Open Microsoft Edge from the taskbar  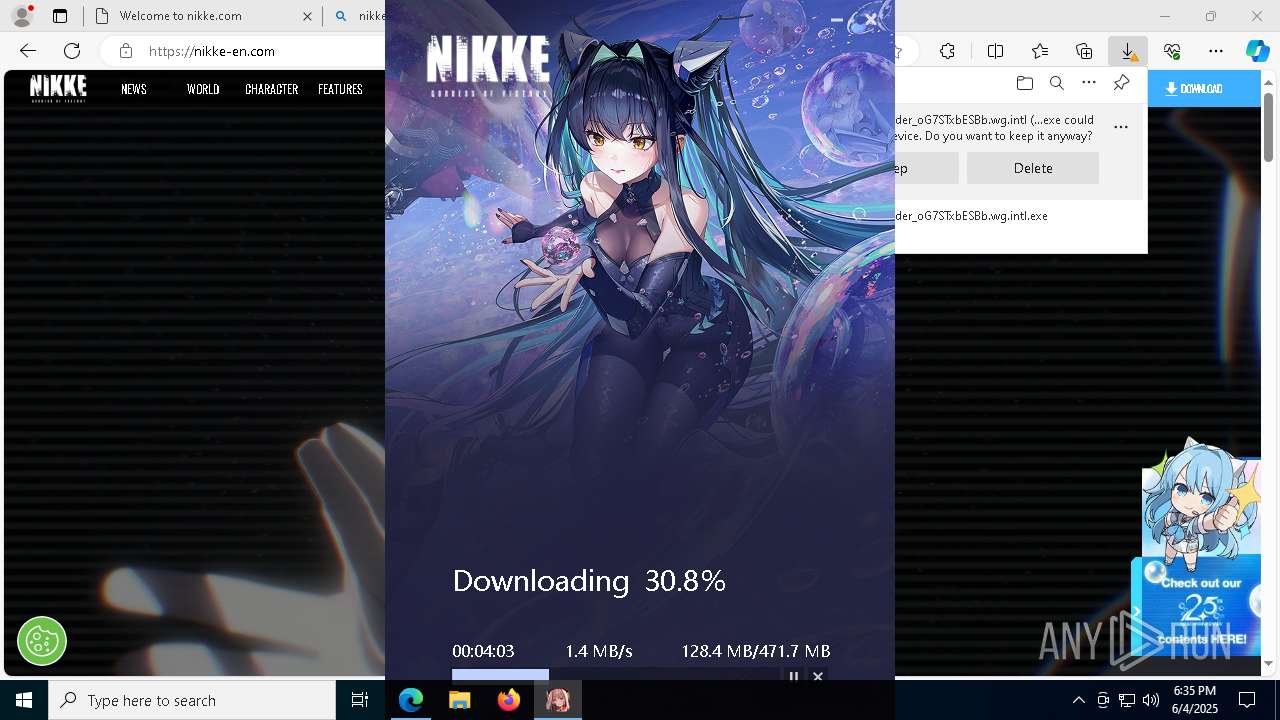coord(411,700)
